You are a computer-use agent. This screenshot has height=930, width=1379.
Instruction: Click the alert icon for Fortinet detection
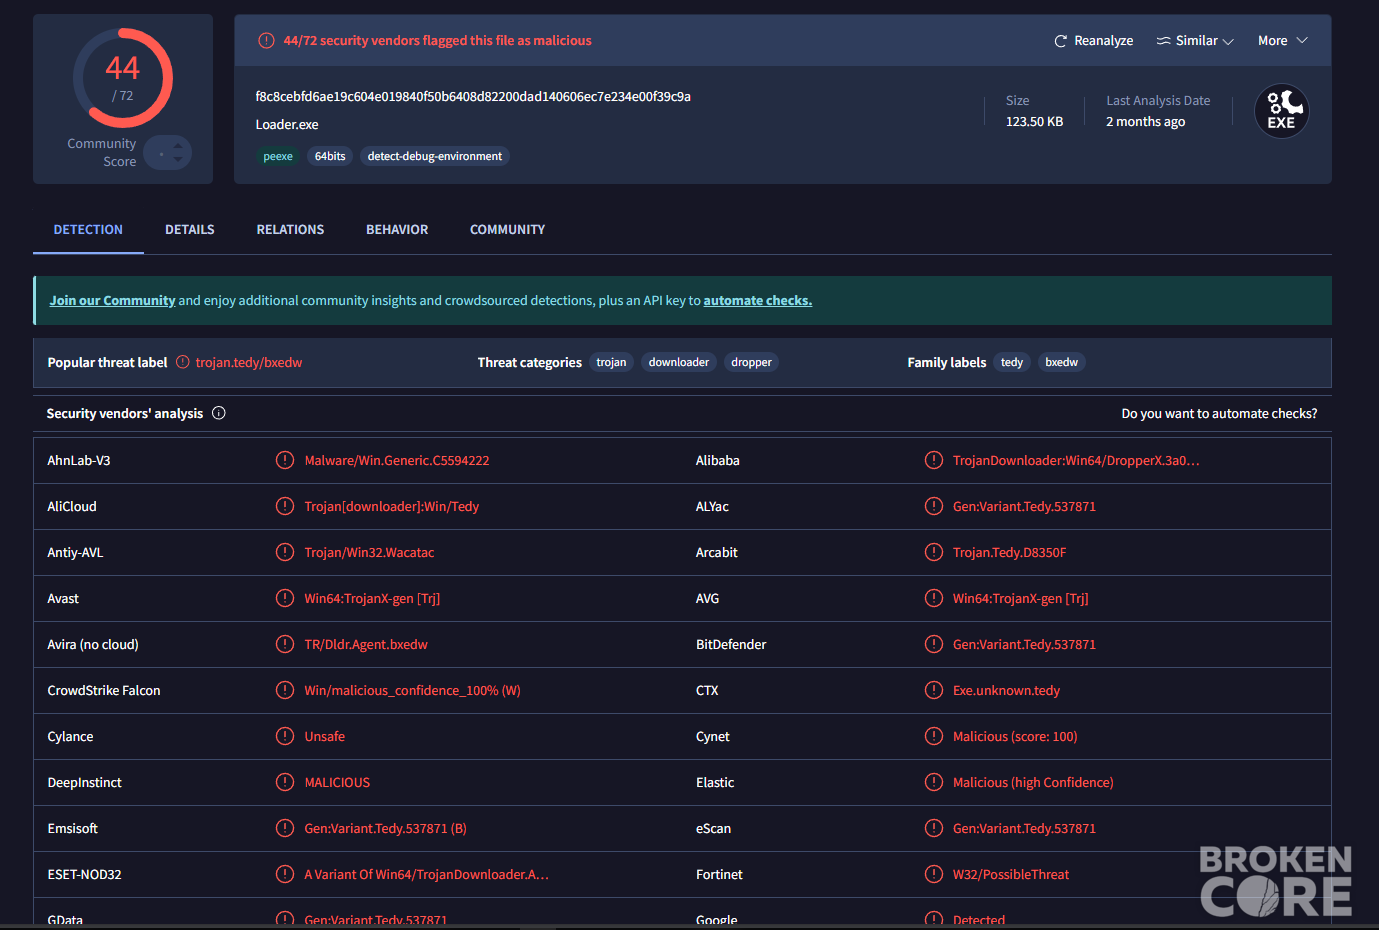(934, 874)
